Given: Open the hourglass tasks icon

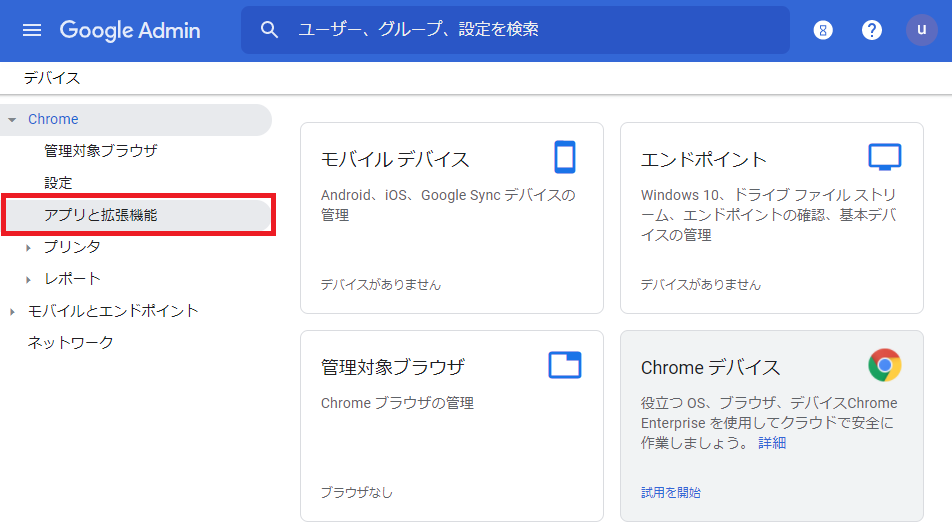Looking at the screenshot, I should coord(823,30).
